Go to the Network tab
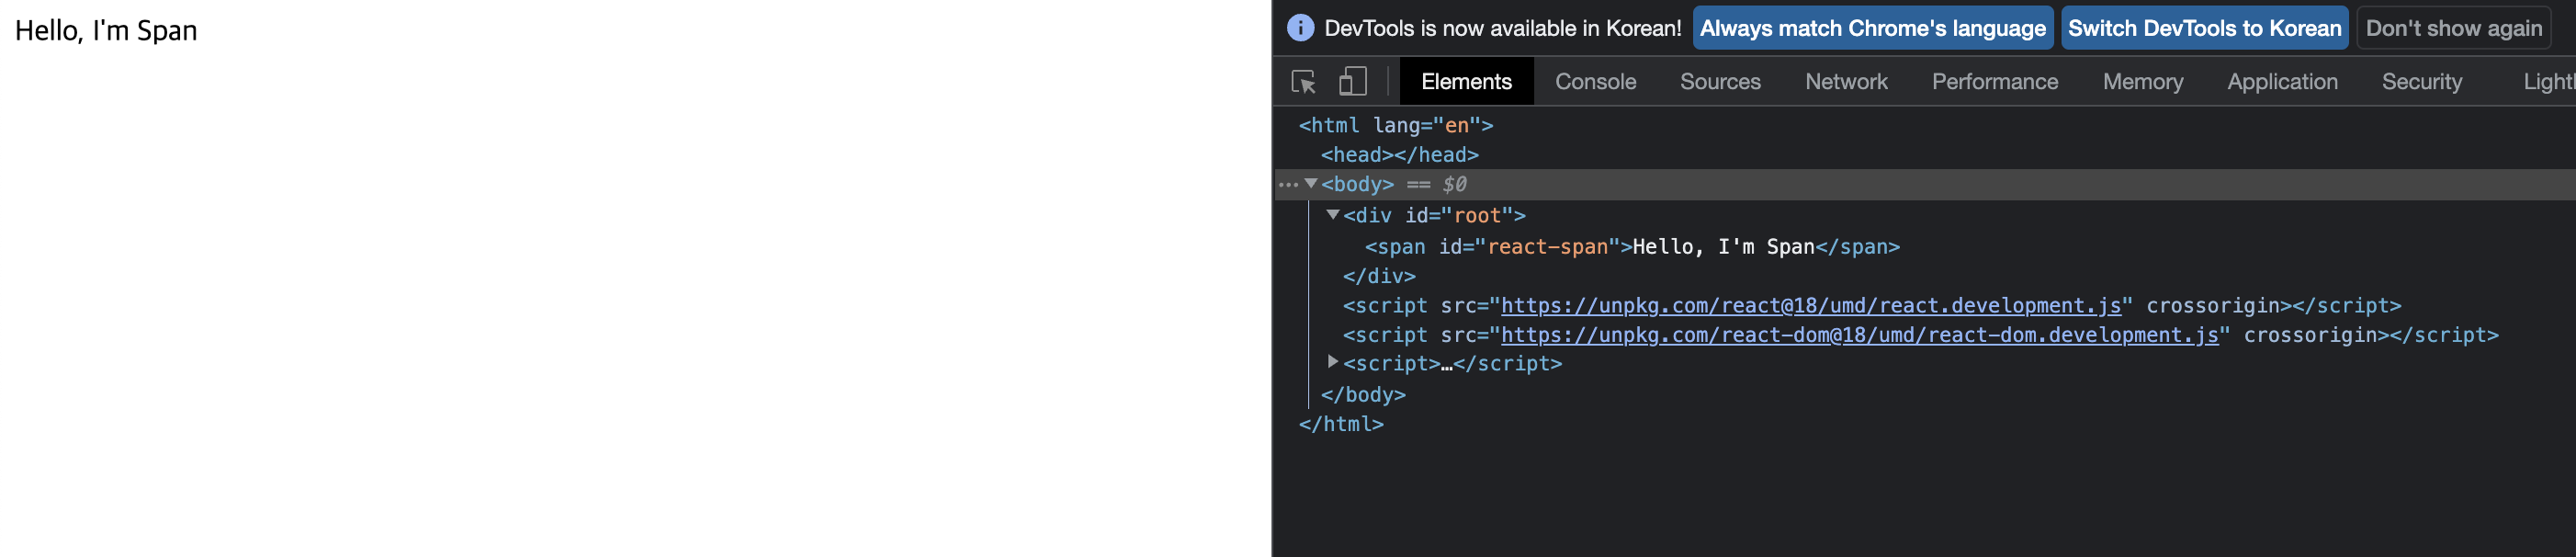 (1846, 82)
